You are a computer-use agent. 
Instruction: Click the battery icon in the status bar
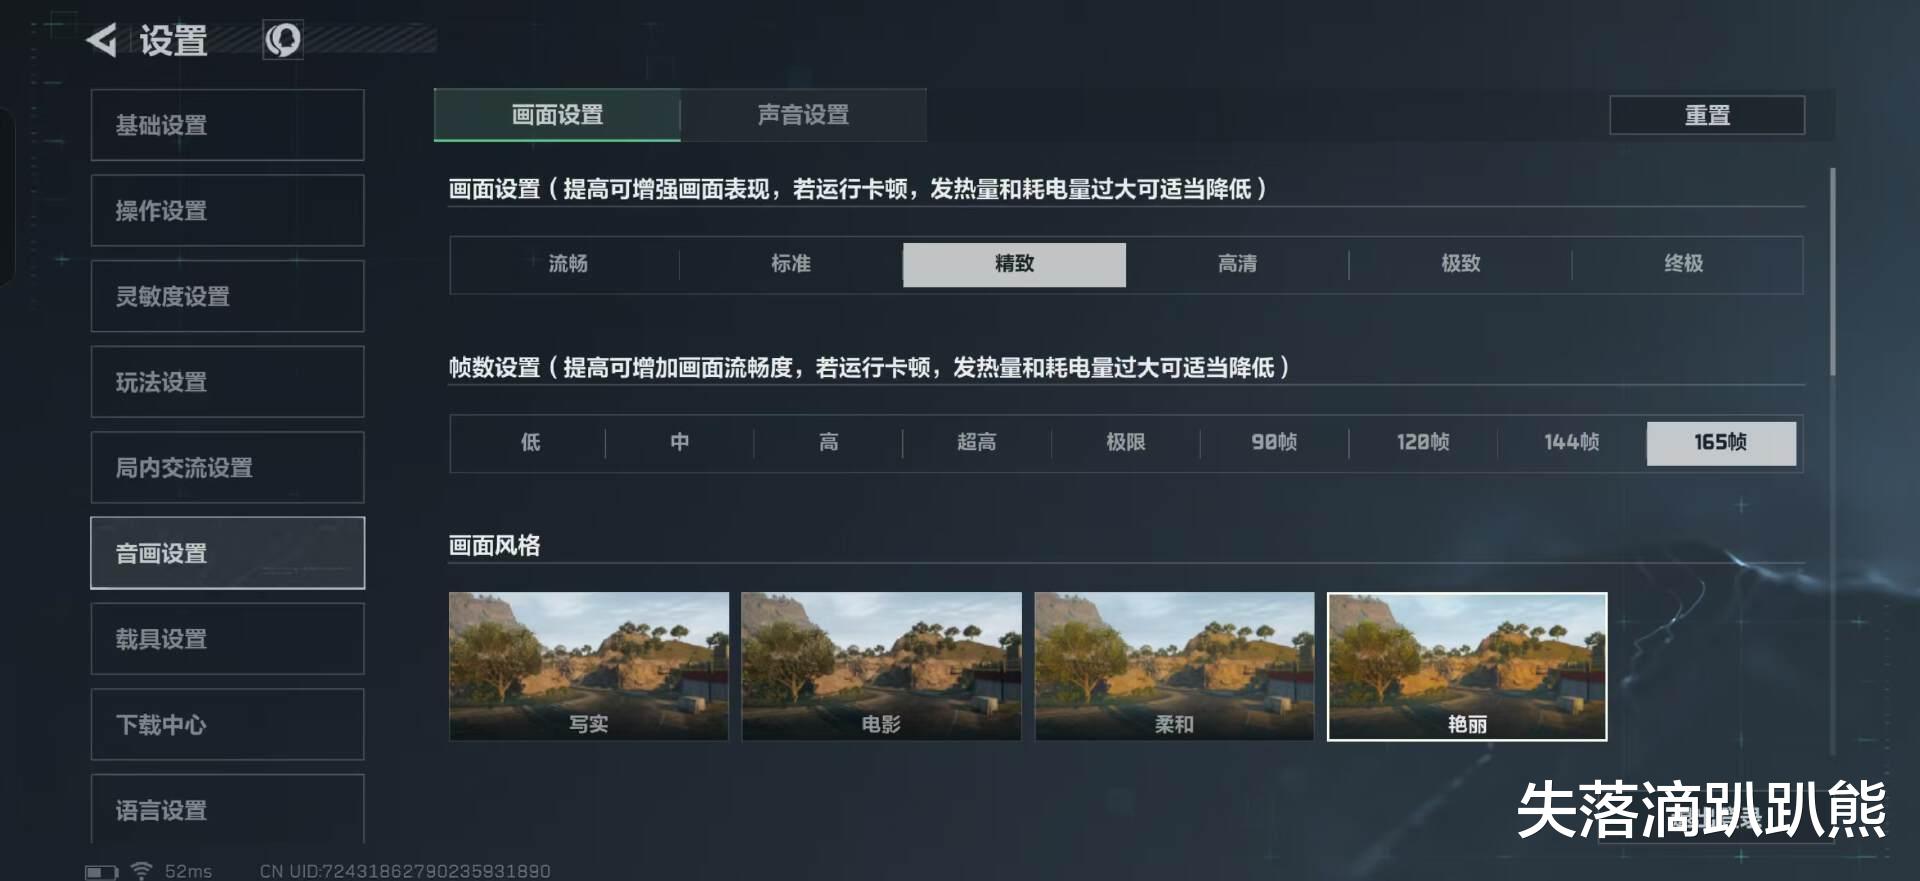(101, 871)
